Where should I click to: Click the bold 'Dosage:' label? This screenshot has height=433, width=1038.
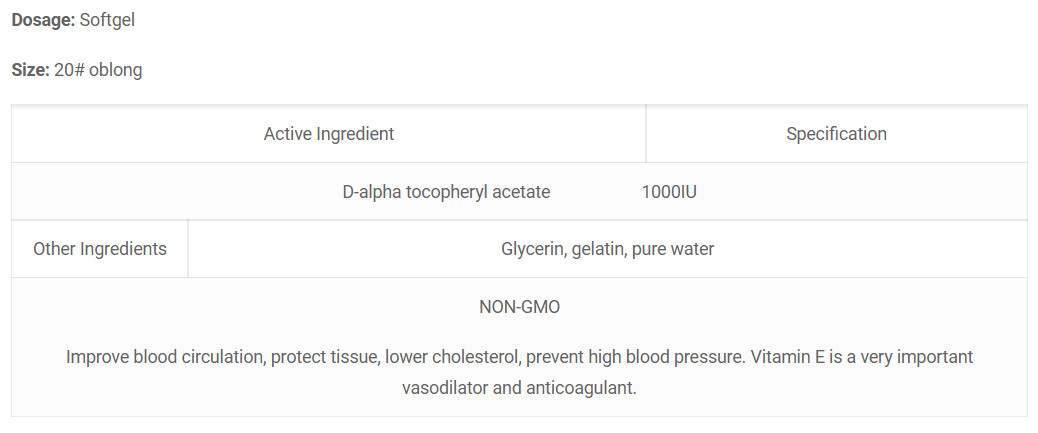pos(44,21)
